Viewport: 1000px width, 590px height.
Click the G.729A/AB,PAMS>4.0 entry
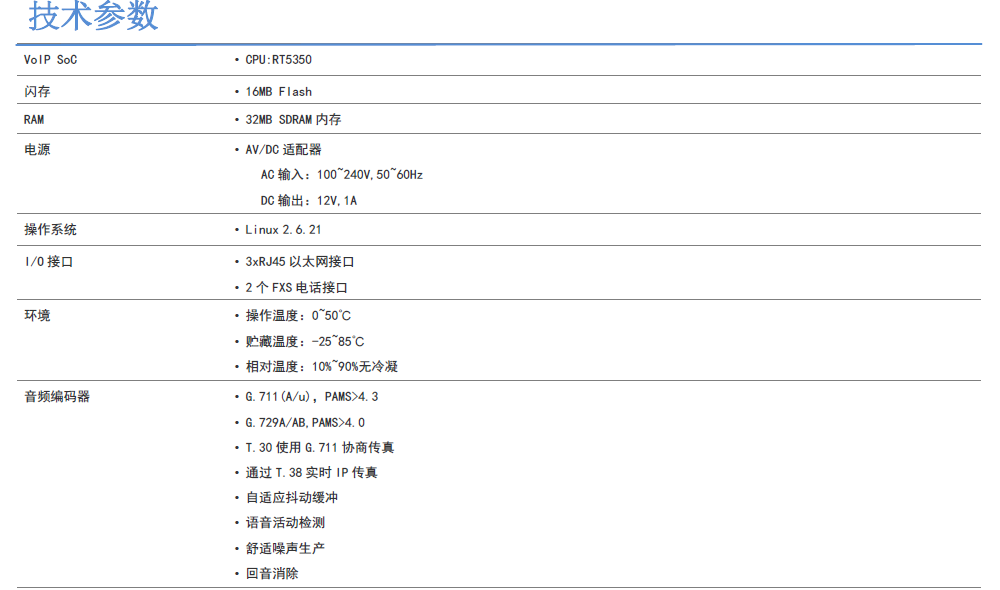(305, 423)
